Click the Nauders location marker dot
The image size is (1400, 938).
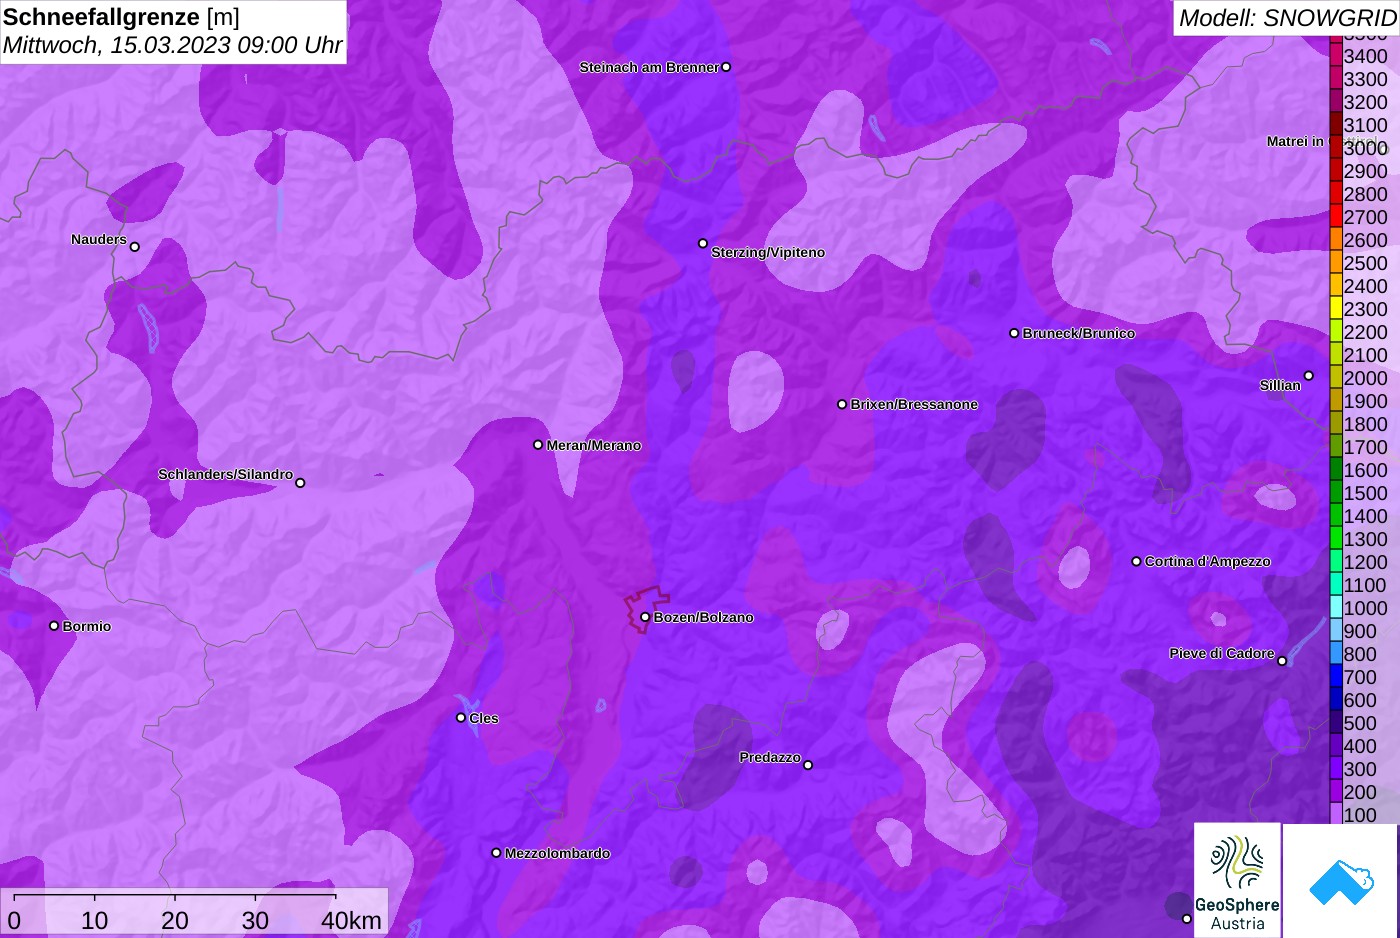135,246
